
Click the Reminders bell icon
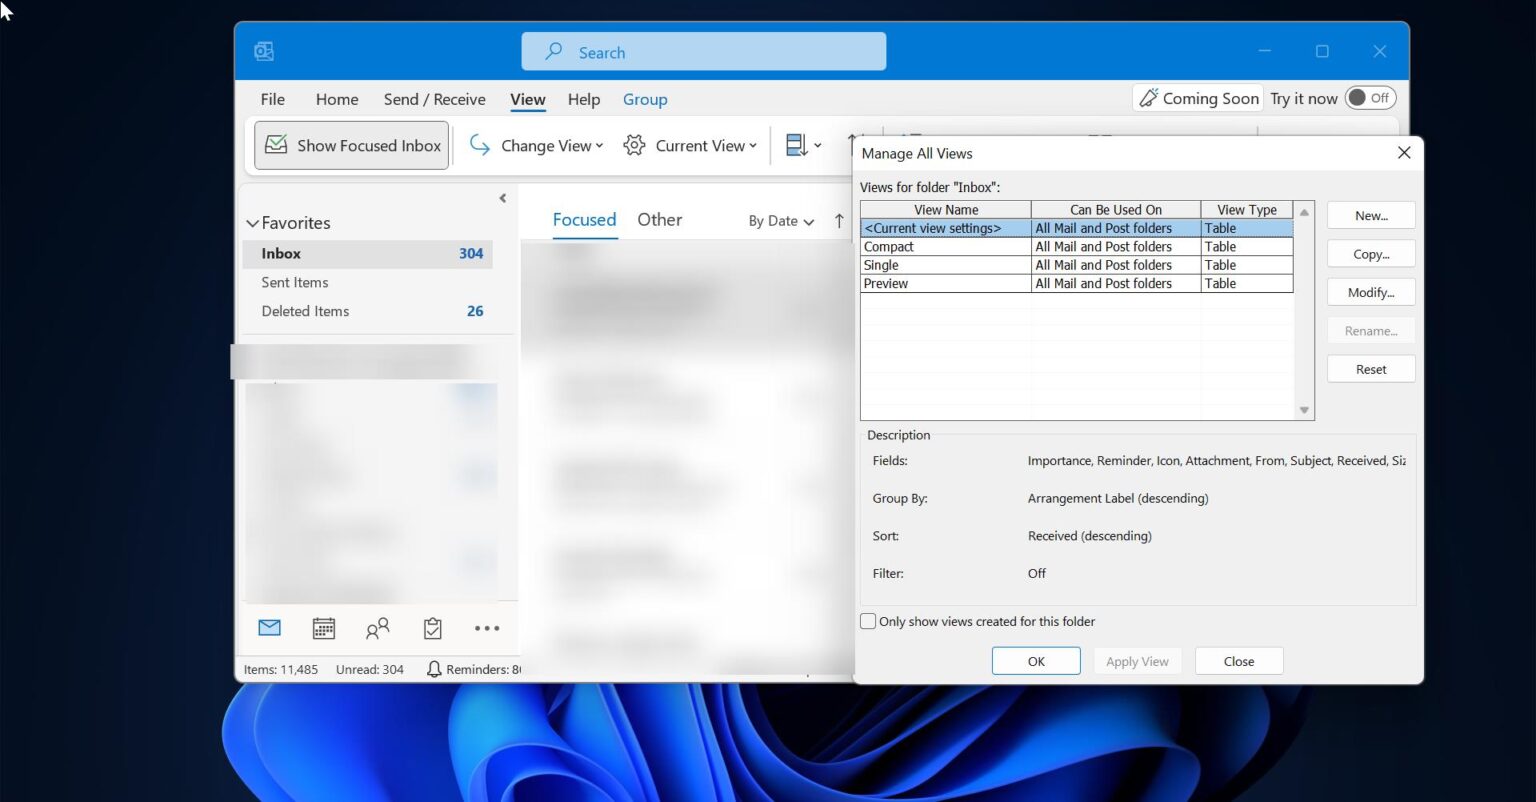coord(434,668)
